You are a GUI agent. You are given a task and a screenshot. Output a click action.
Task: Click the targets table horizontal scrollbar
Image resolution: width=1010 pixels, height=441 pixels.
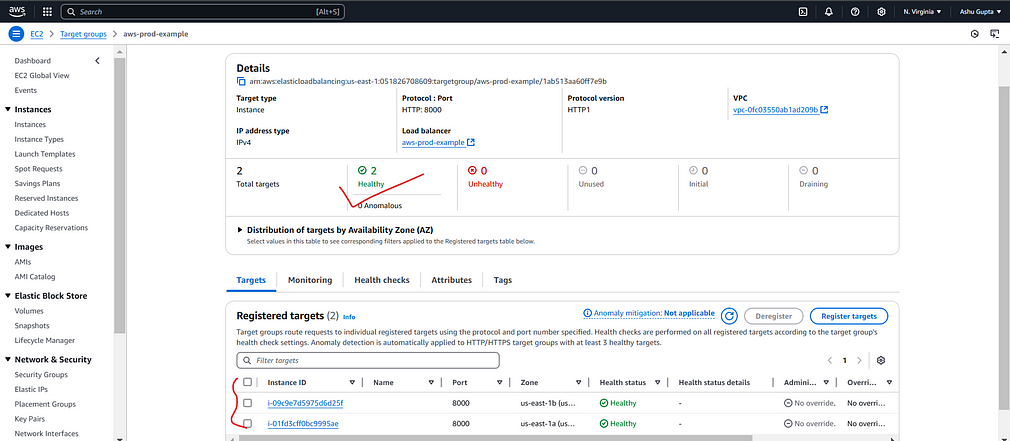click(496, 438)
